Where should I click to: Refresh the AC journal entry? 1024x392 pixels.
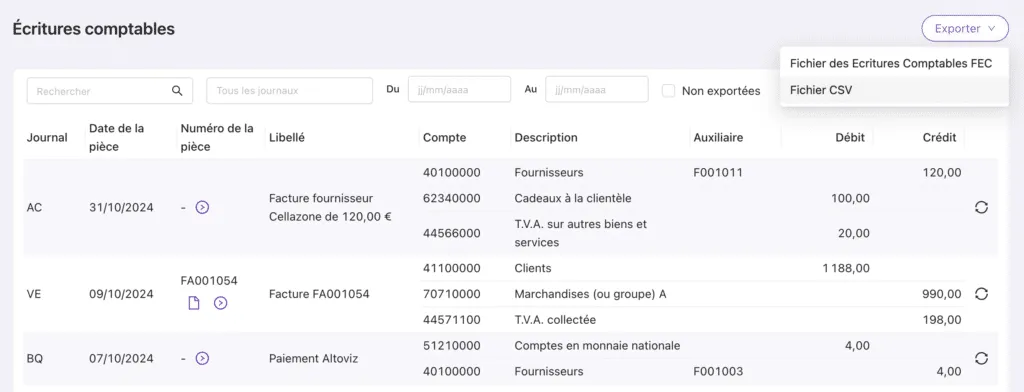tap(981, 207)
